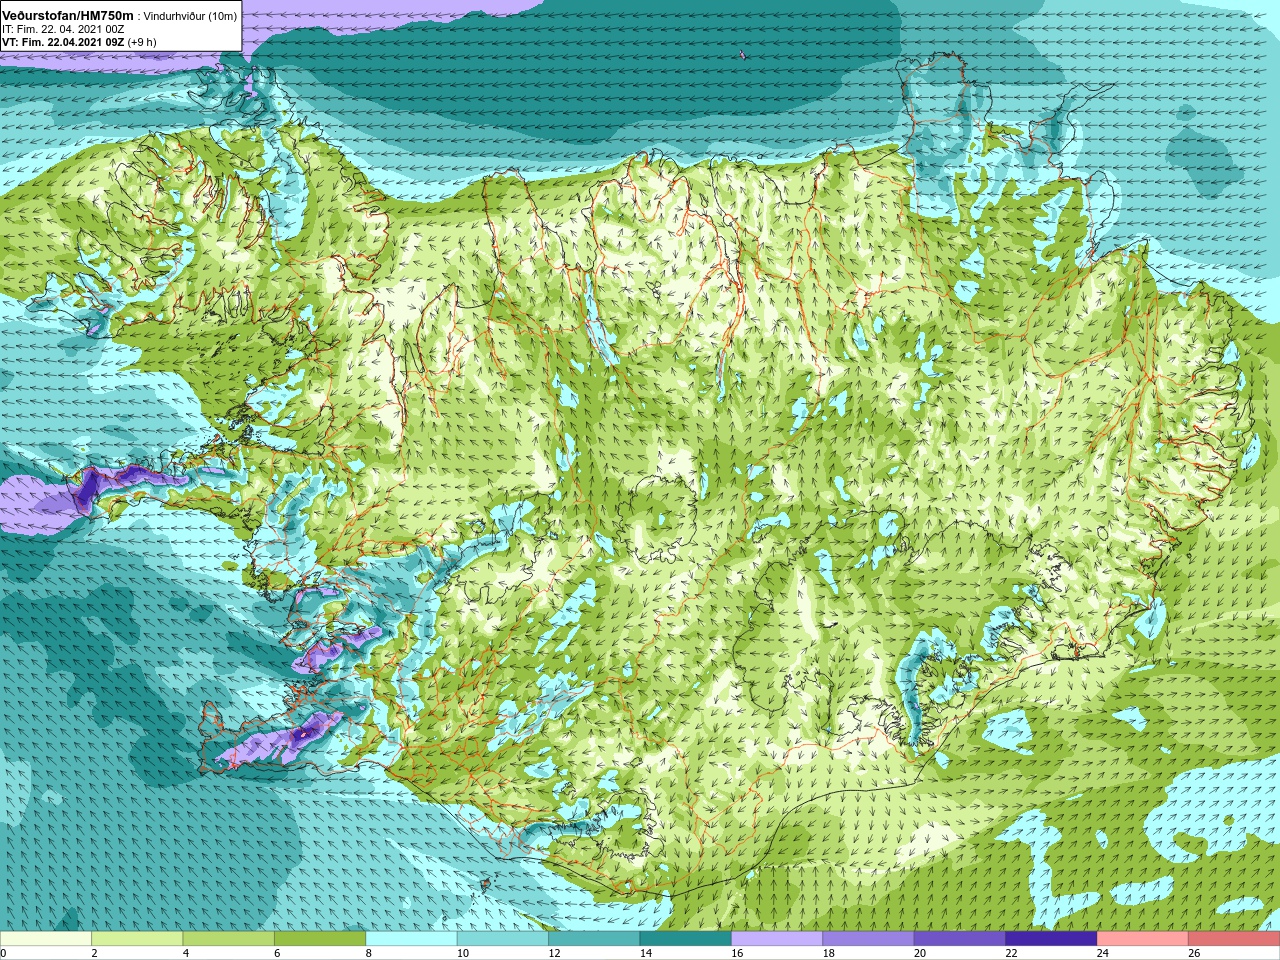The height and width of the screenshot is (960, 1280).
Task: Click the legend scale label '8'
Action: pyautogui.click(x=368, y=953)
